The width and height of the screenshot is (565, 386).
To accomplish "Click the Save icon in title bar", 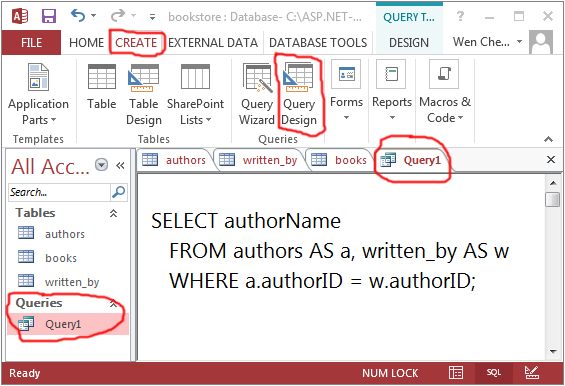I will (49, 17).
